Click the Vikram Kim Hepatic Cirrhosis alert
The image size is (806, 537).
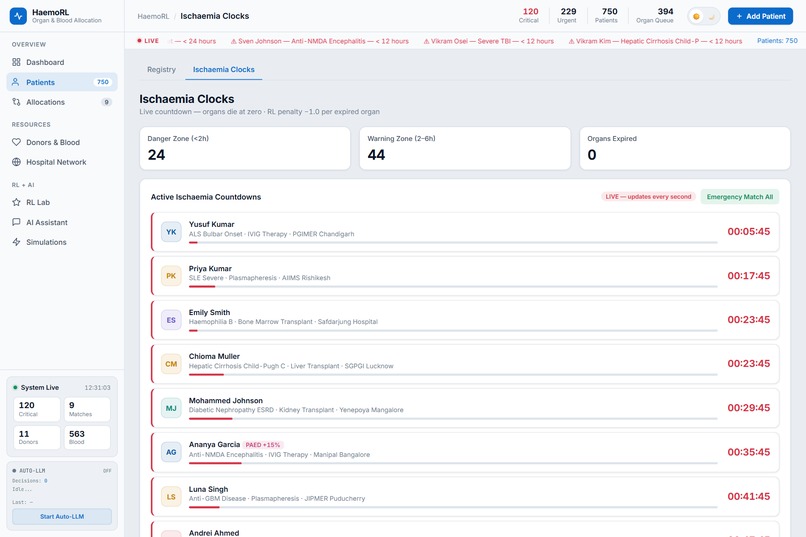pyautogui.click(x=655, y=41)
